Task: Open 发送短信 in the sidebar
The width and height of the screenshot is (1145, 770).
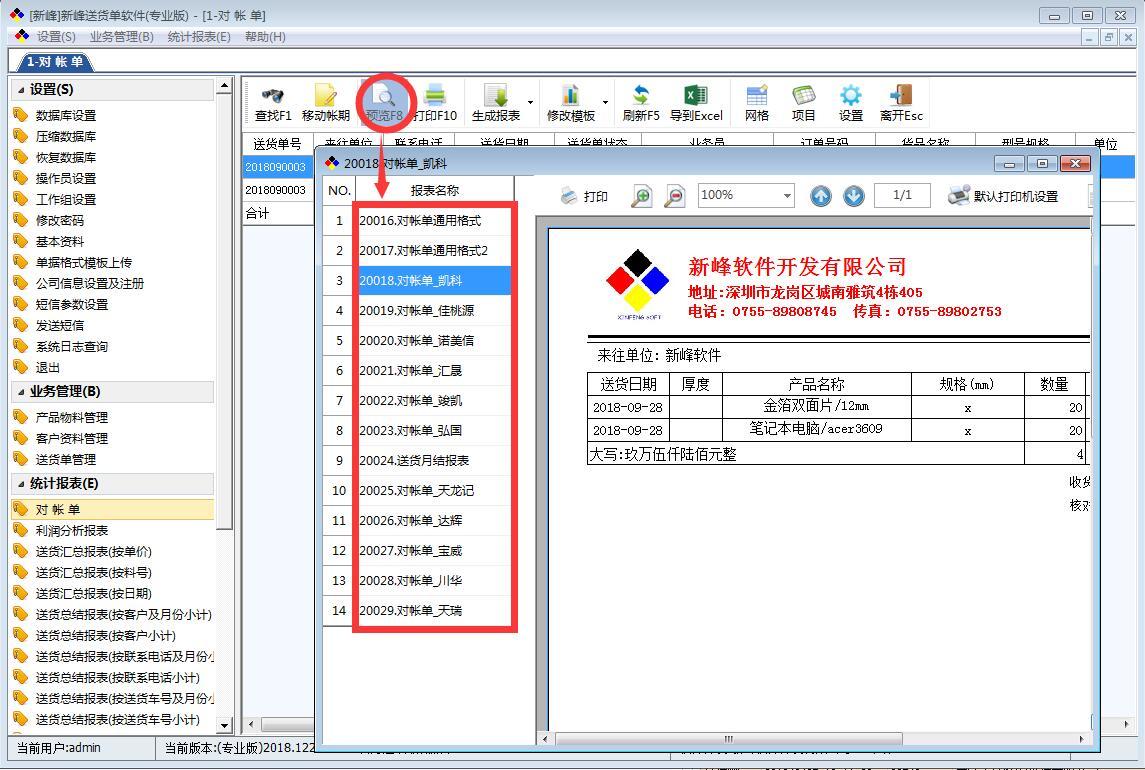Action: pos(60,326)
